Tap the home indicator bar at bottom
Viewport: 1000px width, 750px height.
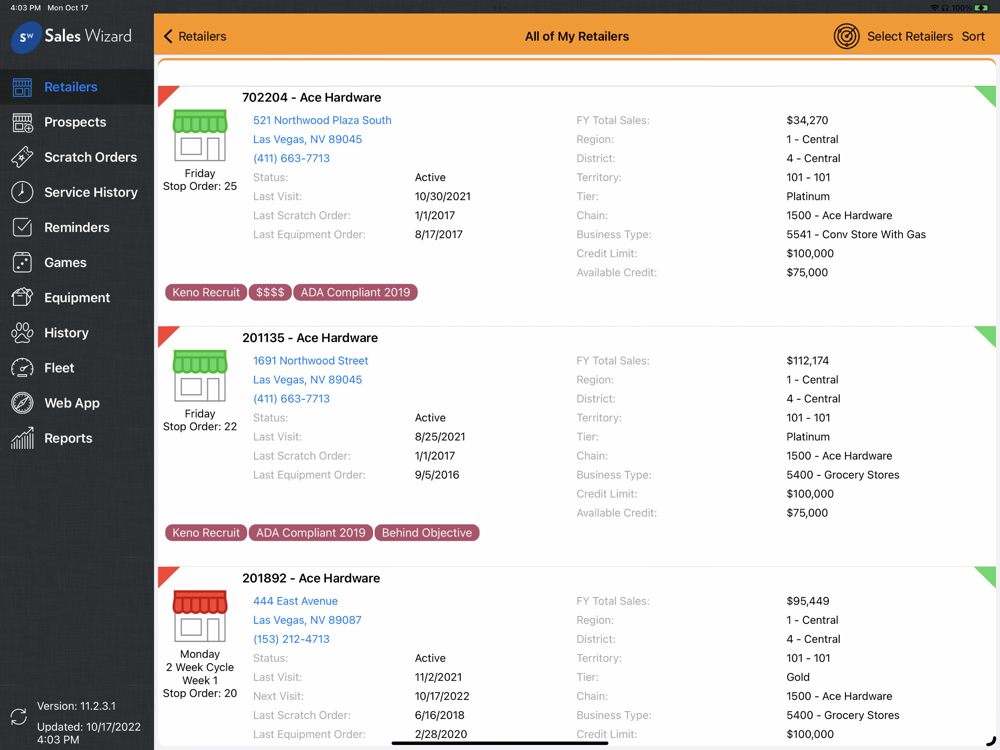coord(500,743)
